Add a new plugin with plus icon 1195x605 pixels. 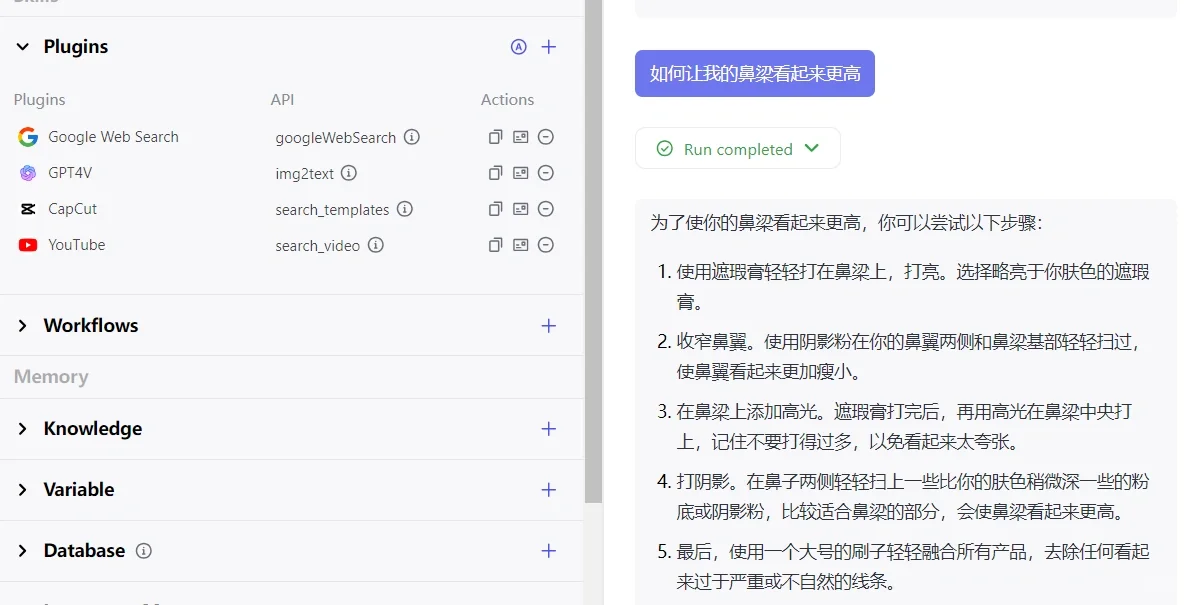[x=549, y=47]
